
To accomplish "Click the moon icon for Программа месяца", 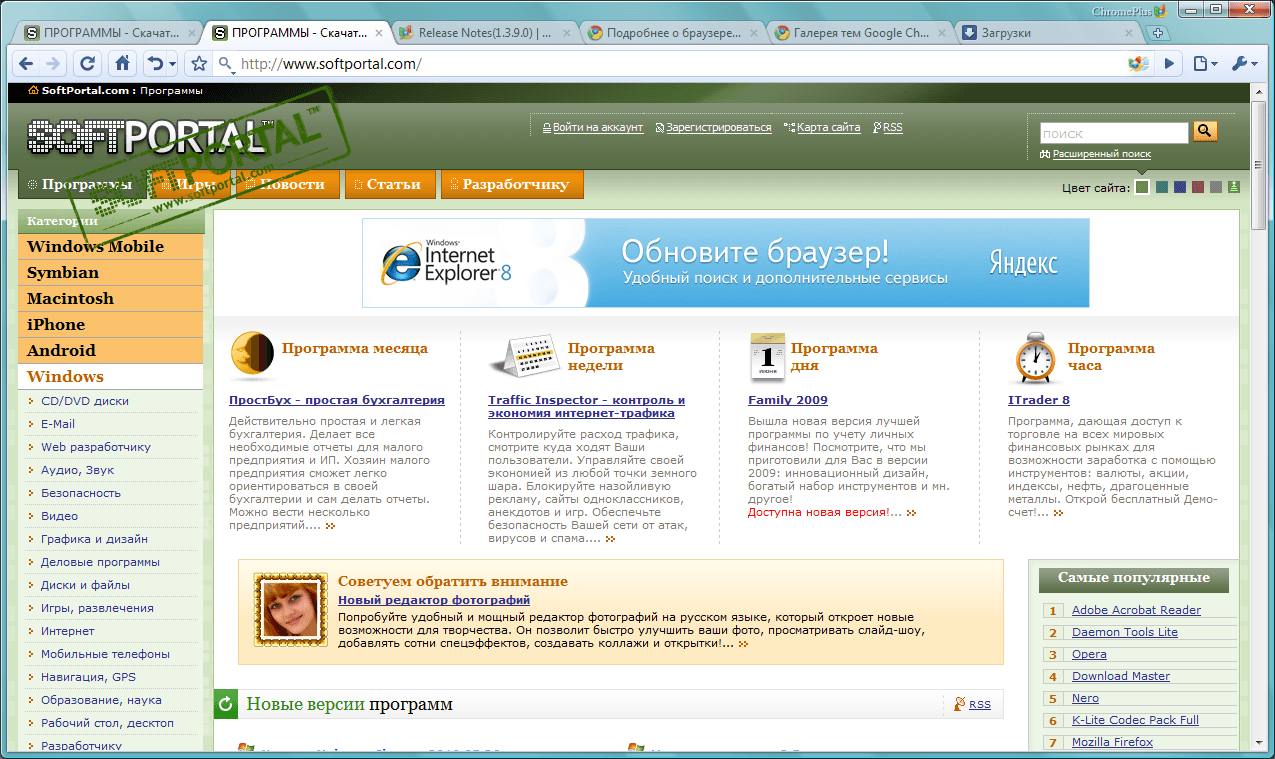I will (253, 356).
